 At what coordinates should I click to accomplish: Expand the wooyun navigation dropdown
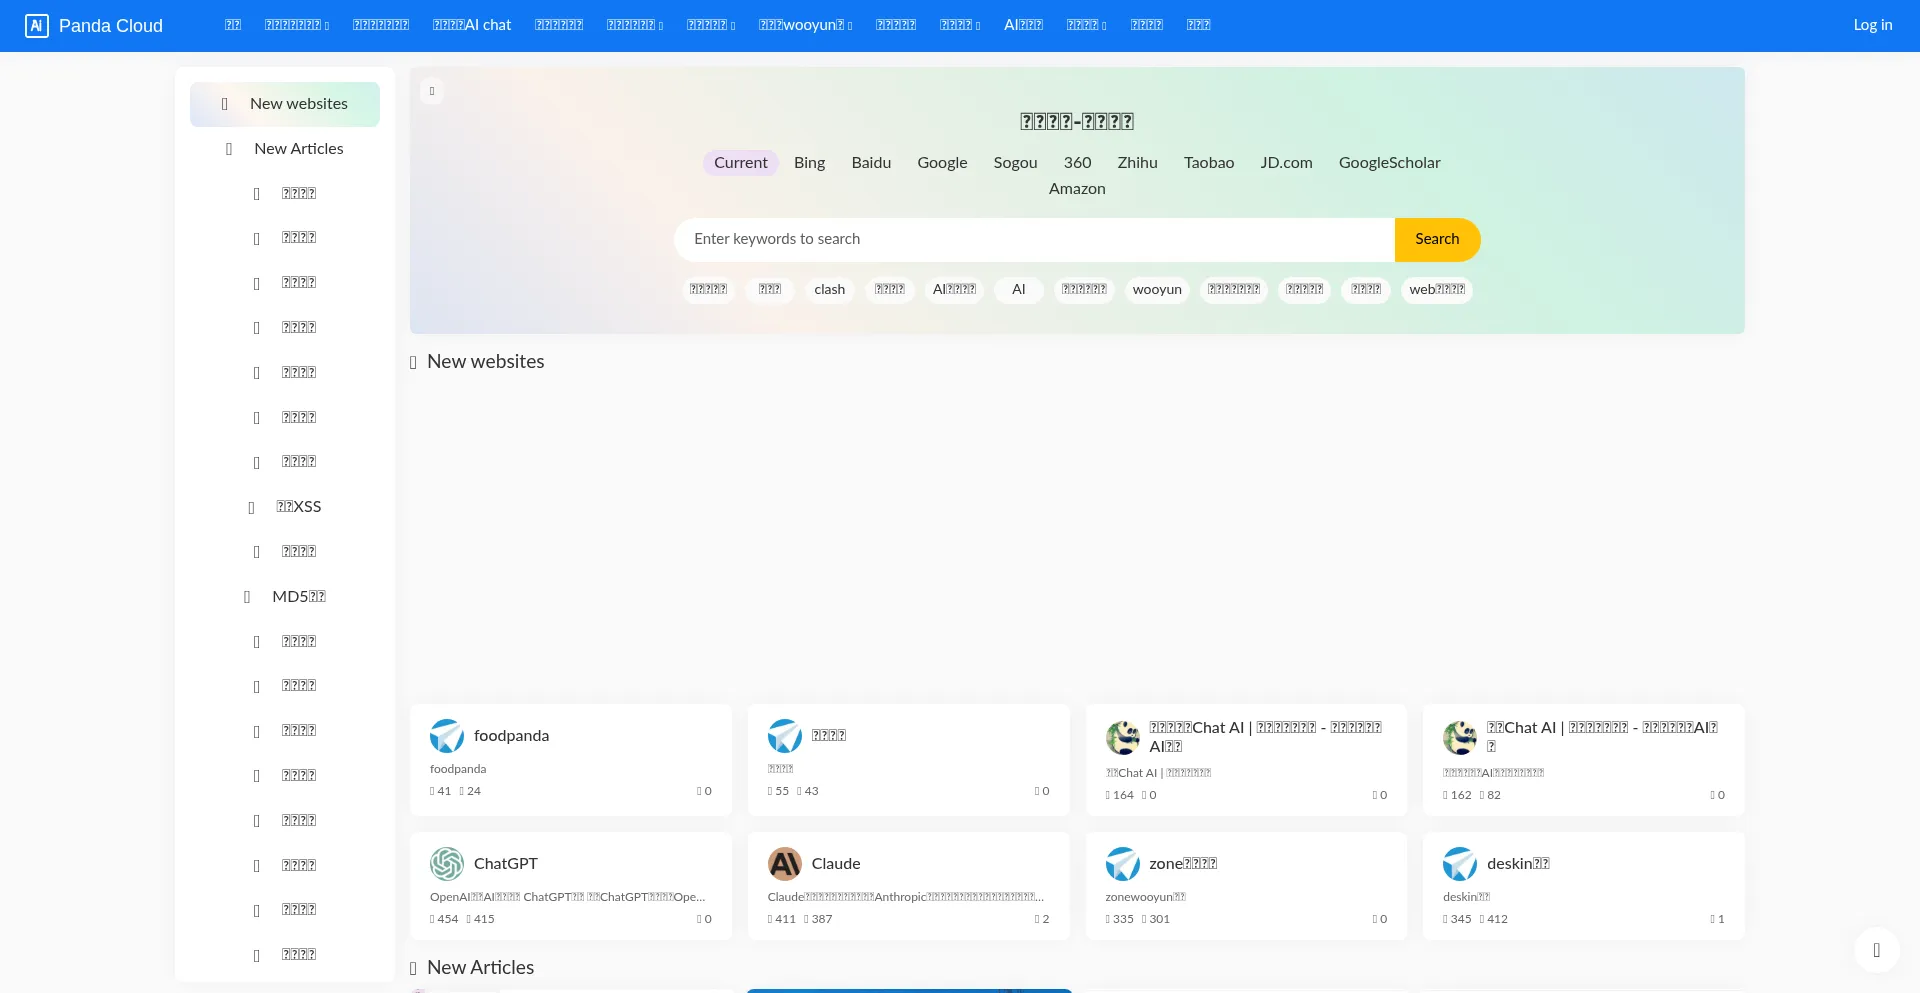pyautogui.click(x=805, y=25)
